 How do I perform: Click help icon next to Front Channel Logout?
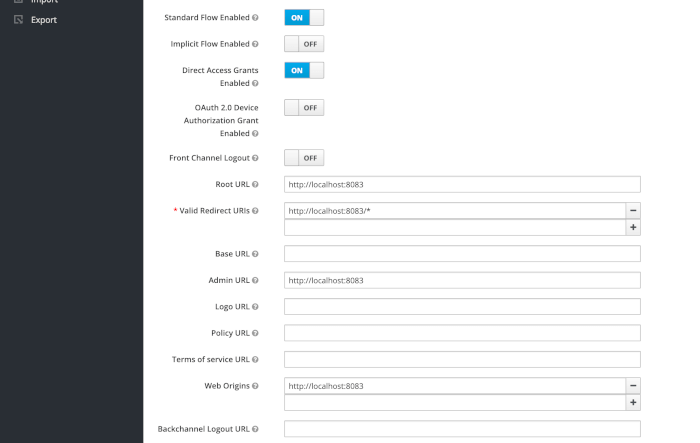pos(255,158)
